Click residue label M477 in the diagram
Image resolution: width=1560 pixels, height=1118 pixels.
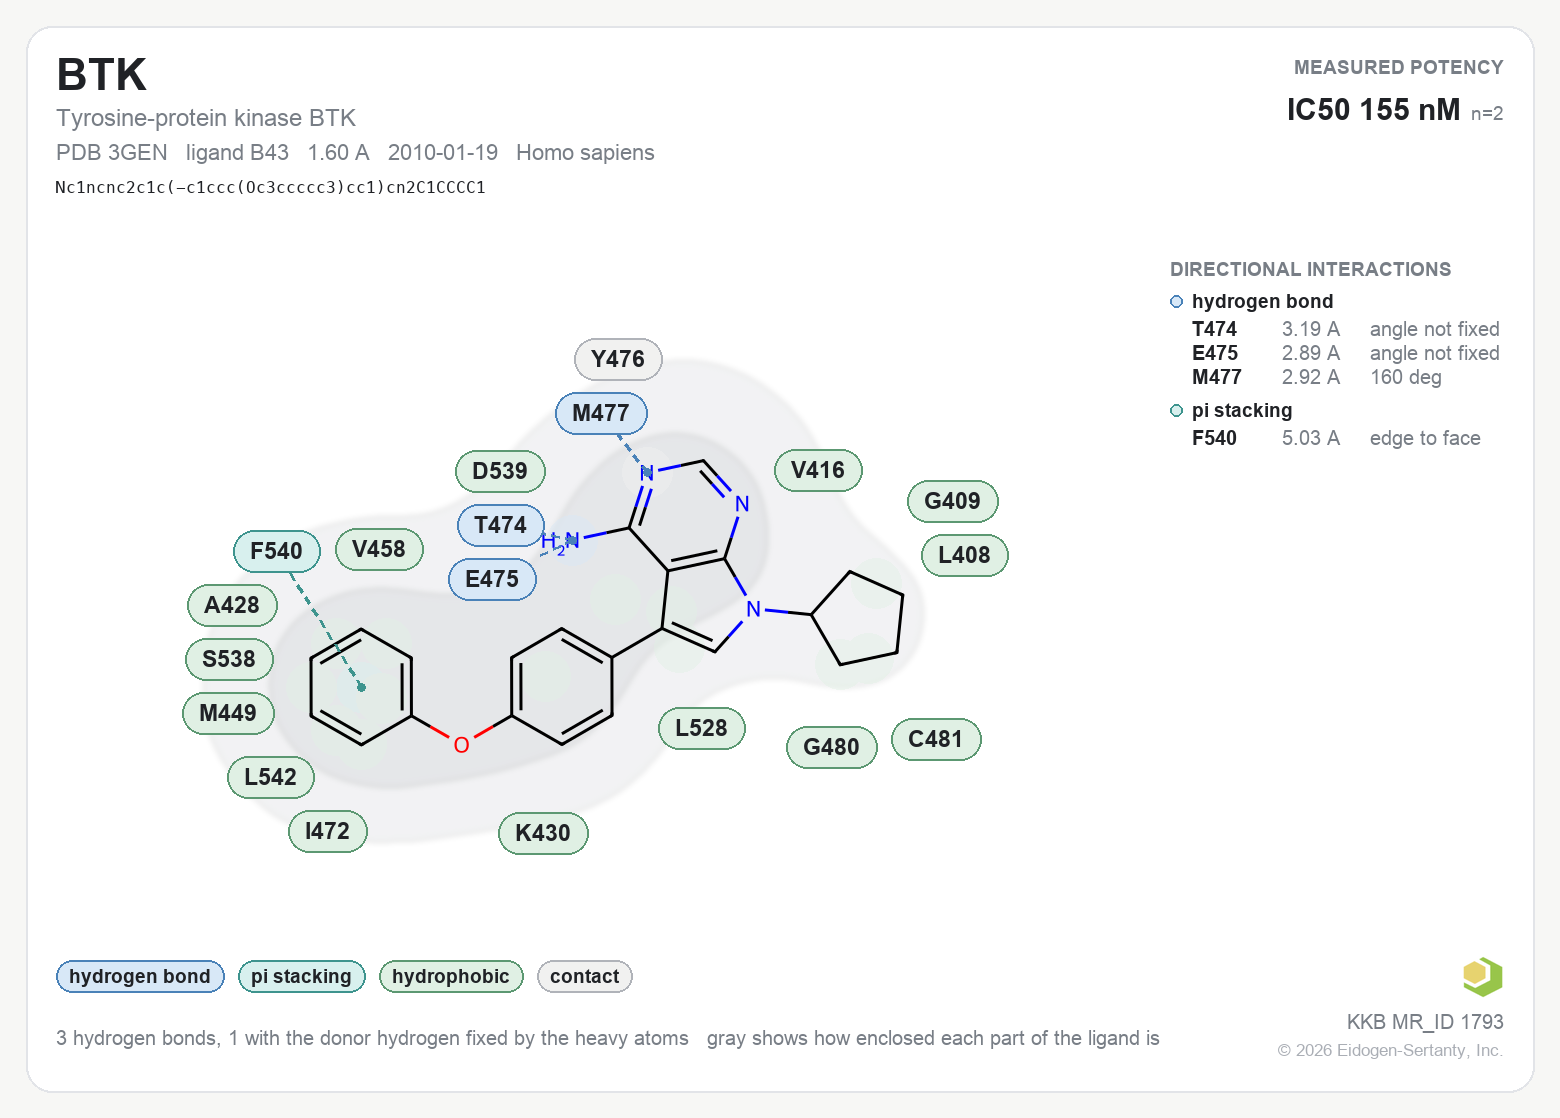601,414
